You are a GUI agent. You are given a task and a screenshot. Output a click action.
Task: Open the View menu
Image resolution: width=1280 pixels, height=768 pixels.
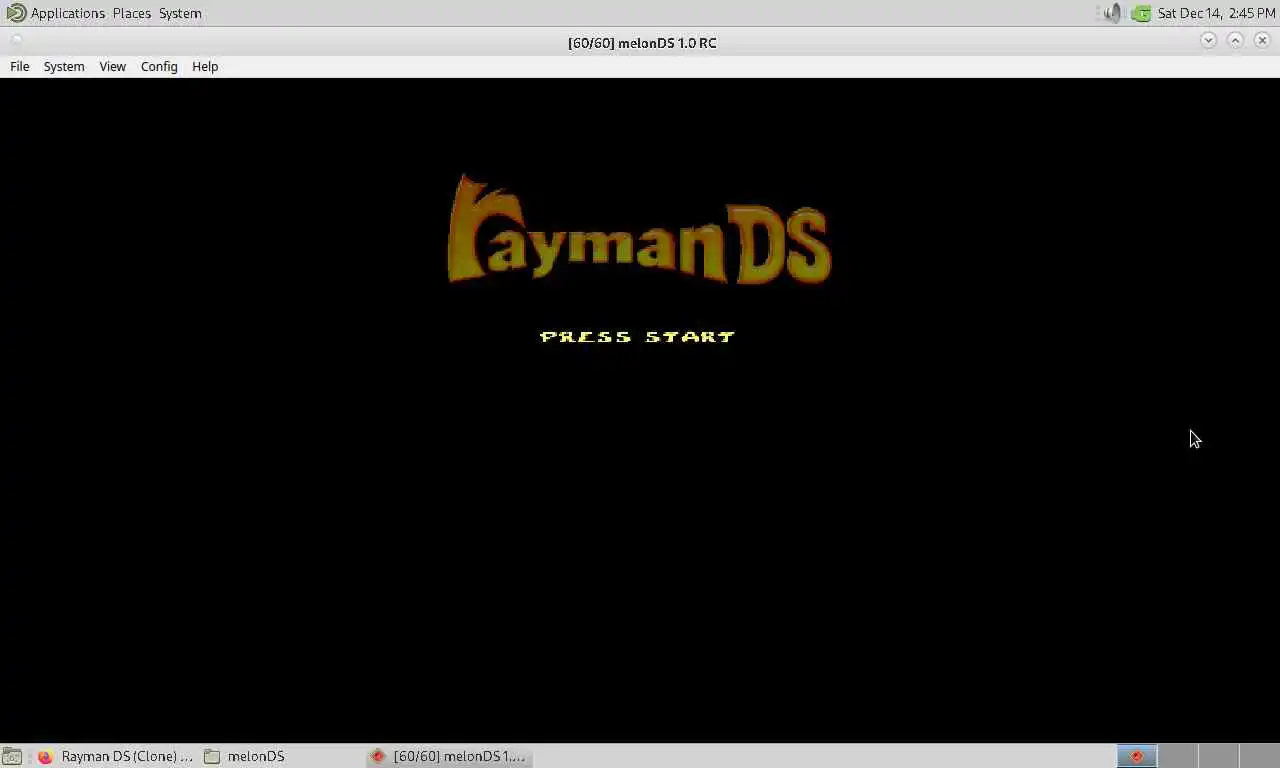pos(112,66)
